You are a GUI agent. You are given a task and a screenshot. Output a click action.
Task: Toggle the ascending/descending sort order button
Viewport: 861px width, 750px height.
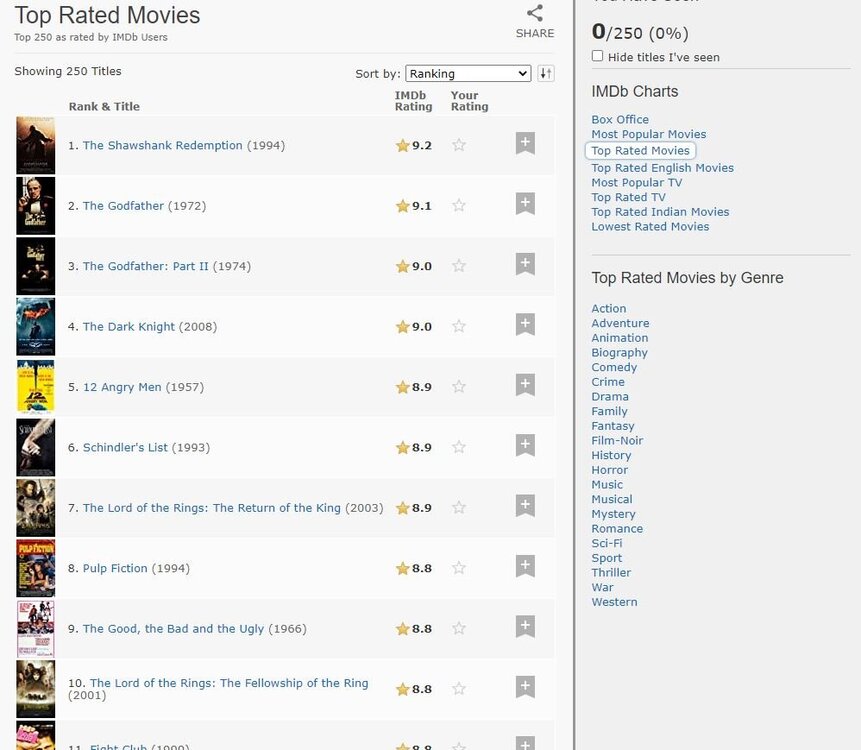click(545, 73)
